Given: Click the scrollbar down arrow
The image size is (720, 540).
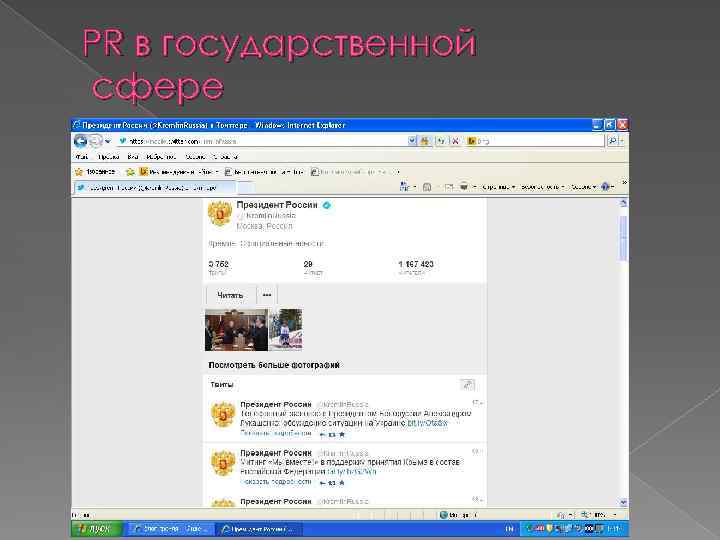Looking at the screenshot, I should tap(624, 502).
